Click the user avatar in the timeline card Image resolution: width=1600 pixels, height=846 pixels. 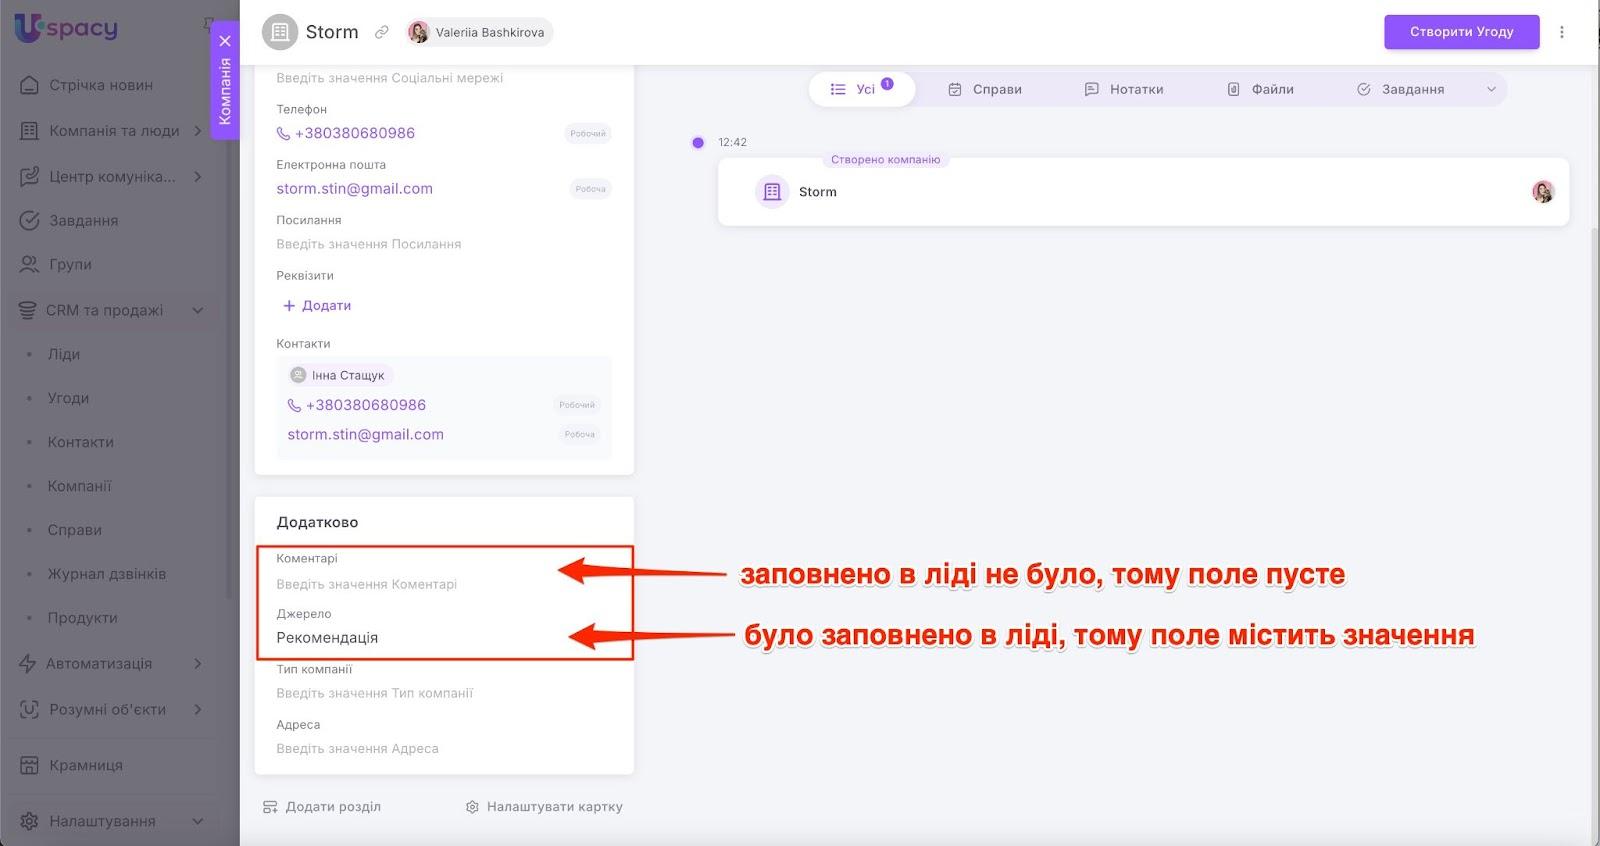[1543, 192]
